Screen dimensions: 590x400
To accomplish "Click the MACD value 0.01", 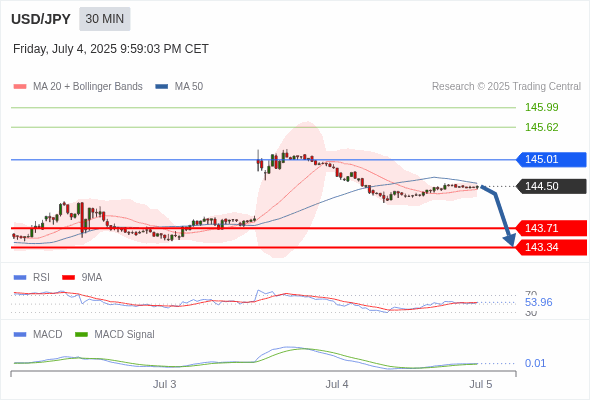I will (535, 363).
